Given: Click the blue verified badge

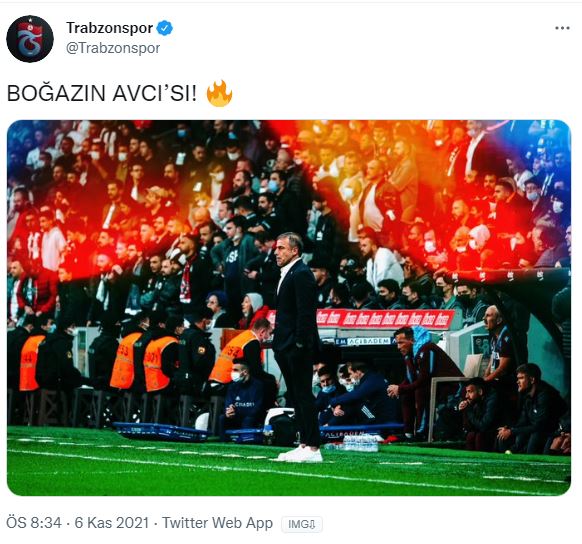Looking at the screenshot, I should (164, 28).
